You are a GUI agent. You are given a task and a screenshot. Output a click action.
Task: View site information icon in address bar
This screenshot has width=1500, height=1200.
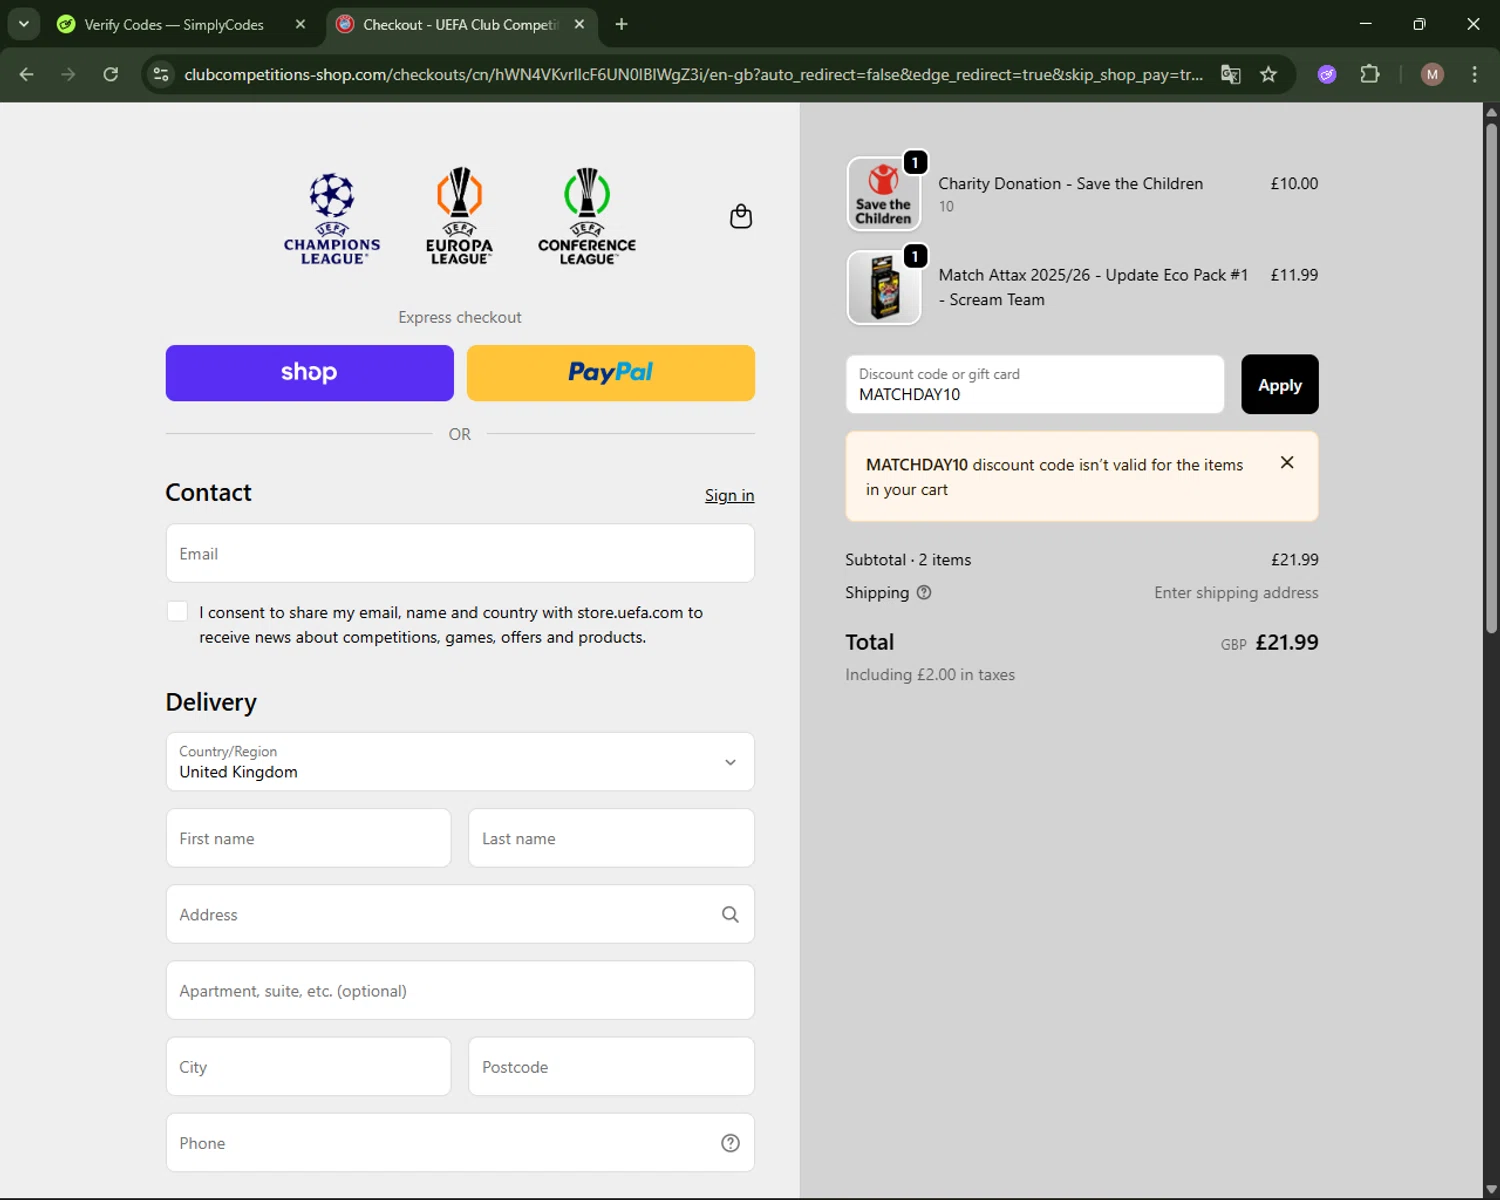(161, 74)
